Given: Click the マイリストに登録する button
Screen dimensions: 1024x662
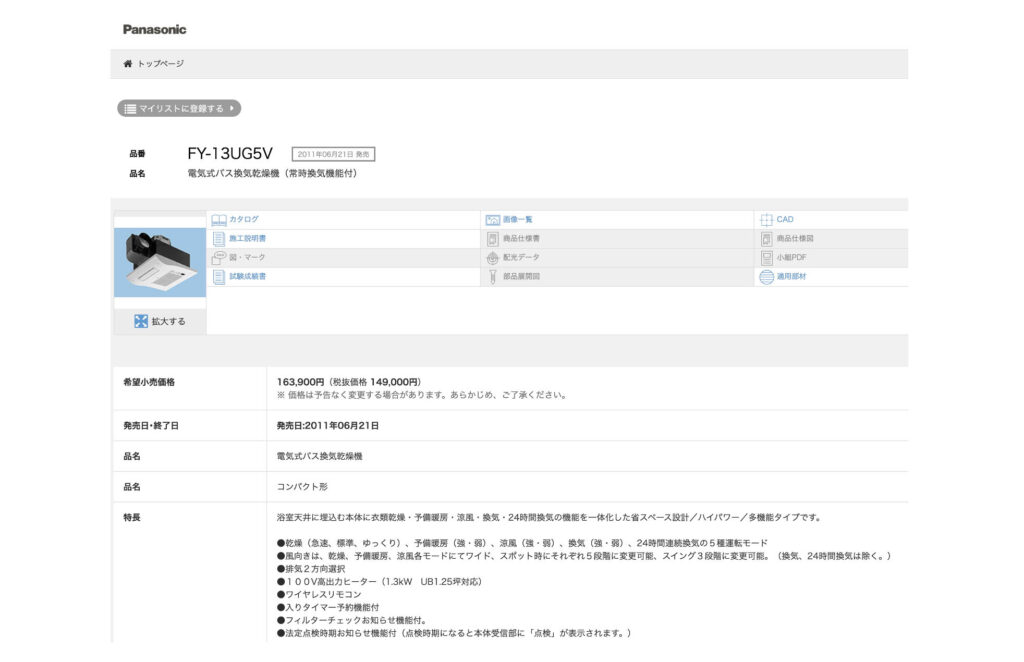Looking at the screenshot, I should click(179, 108).
